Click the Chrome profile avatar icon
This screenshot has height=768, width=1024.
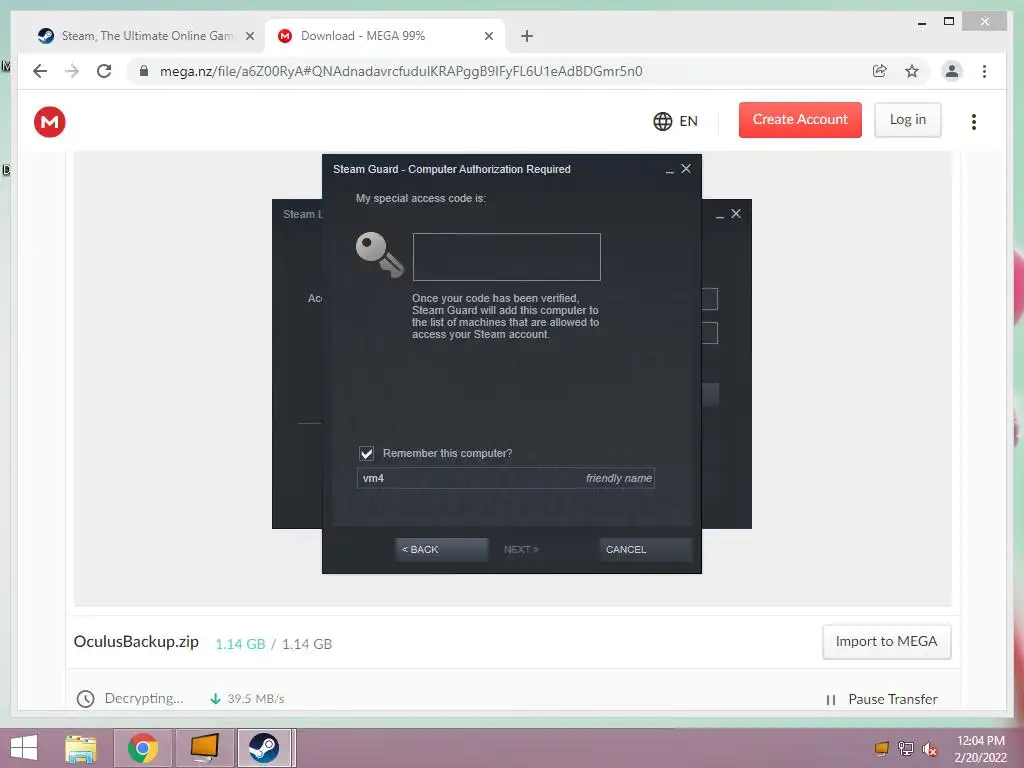(x=952, y=71)
